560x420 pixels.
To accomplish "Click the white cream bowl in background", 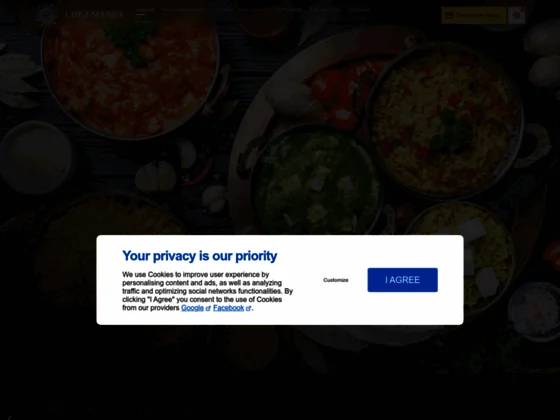I will pyautogui.click(x=36, y=158).
